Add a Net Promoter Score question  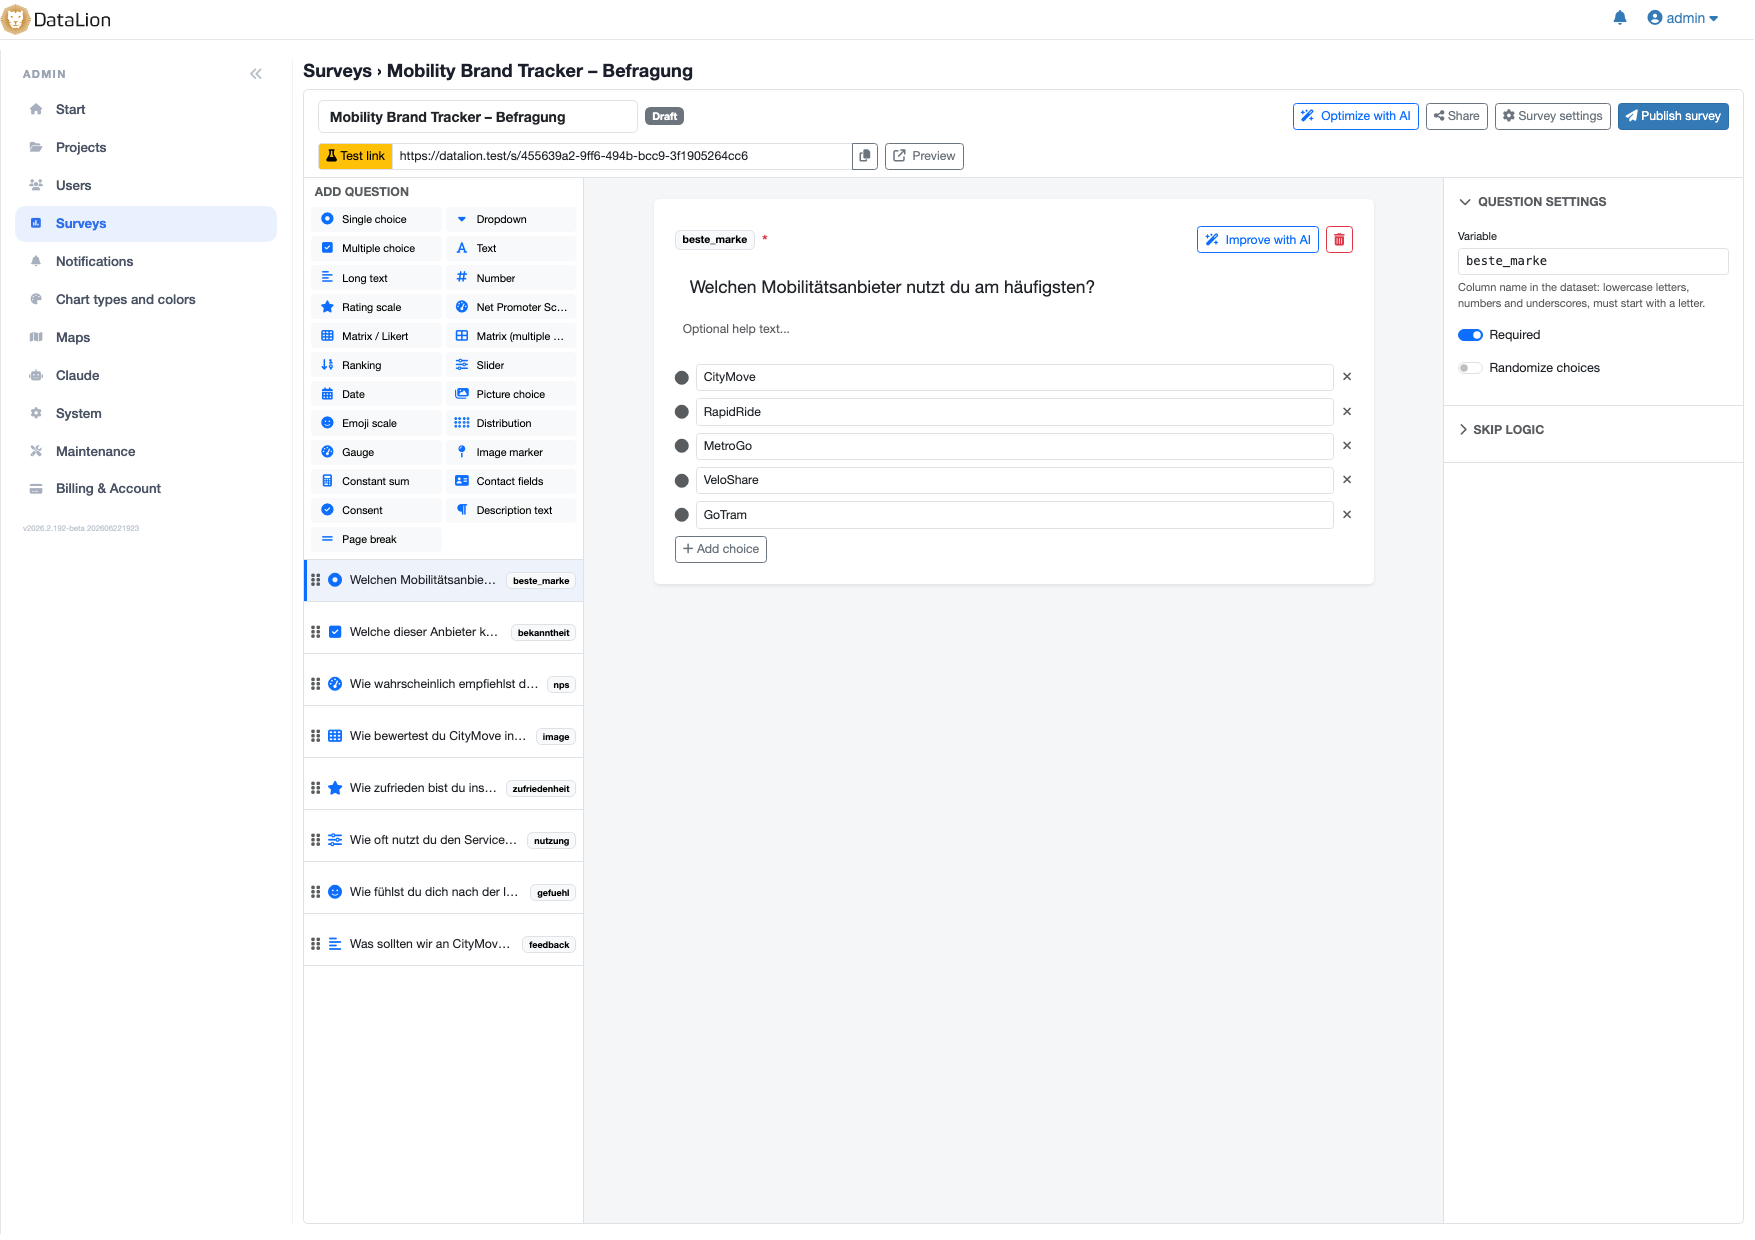point(511,307)
